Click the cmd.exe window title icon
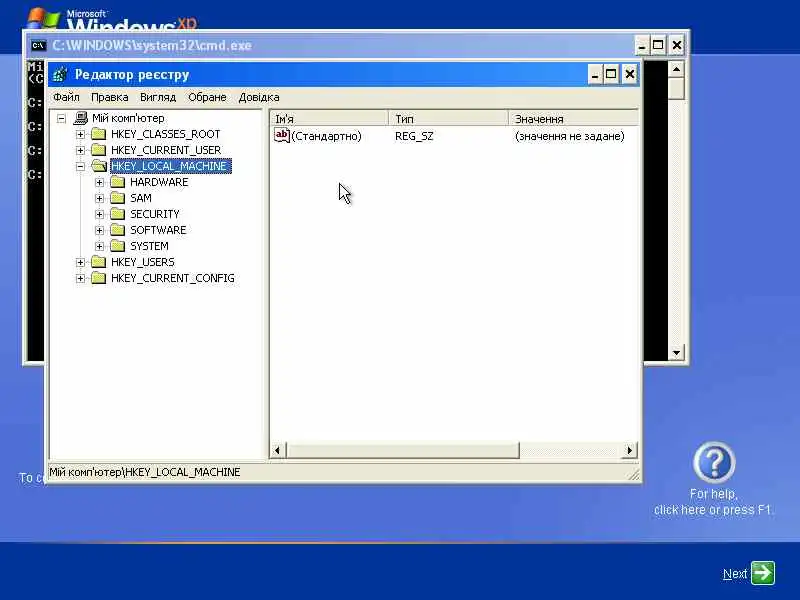The width and height of the screenshot is (800, 600). coord(38,45)
